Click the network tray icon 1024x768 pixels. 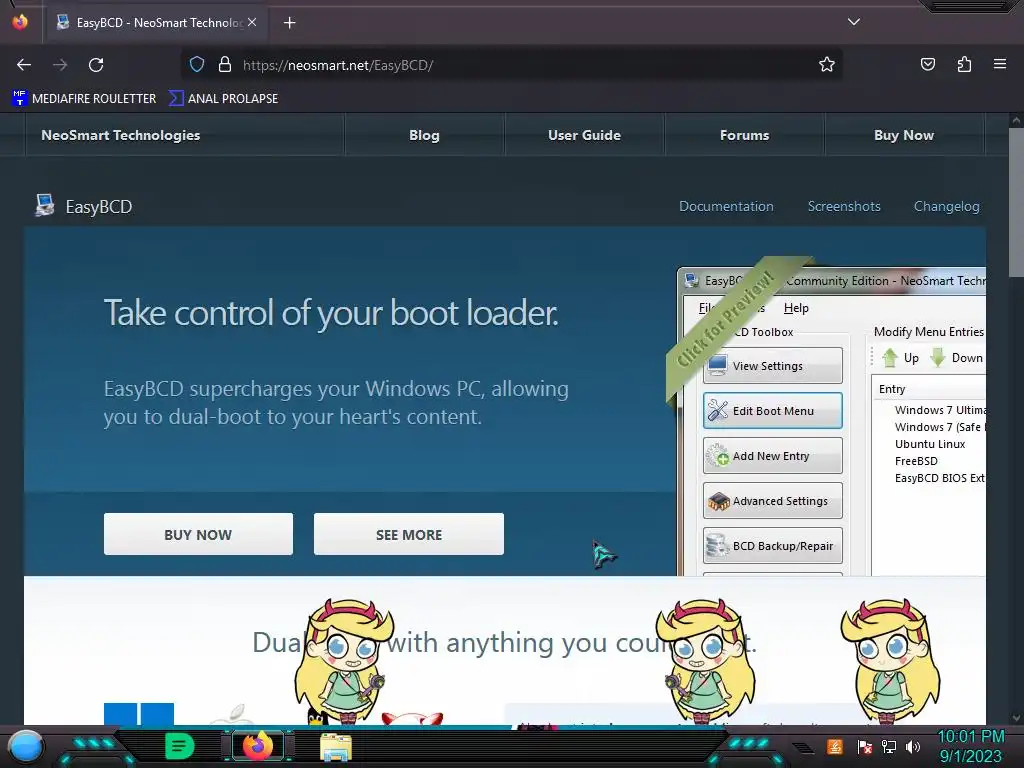click(x=888, y=747)
